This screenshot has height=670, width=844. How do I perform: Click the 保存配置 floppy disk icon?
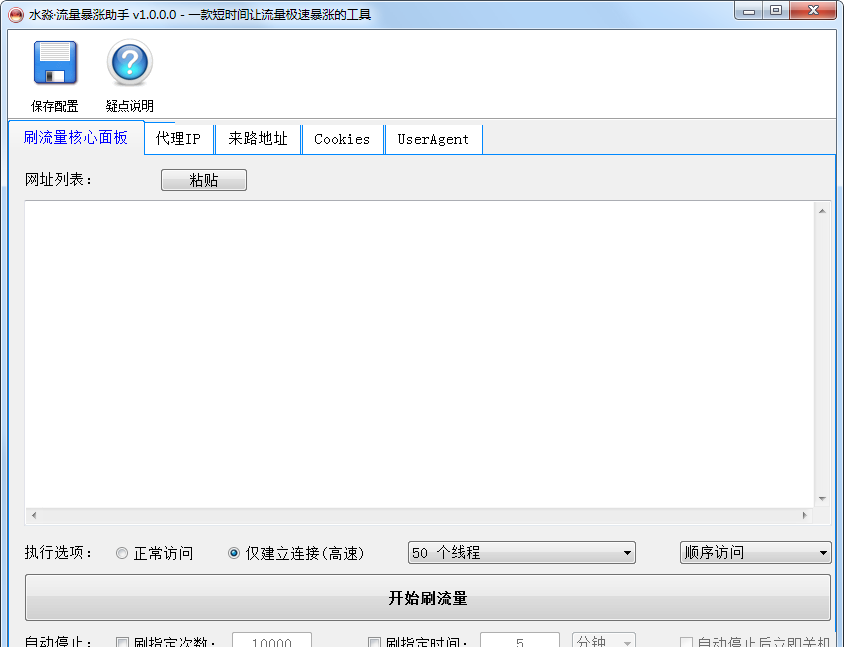[x=55, y=62]
